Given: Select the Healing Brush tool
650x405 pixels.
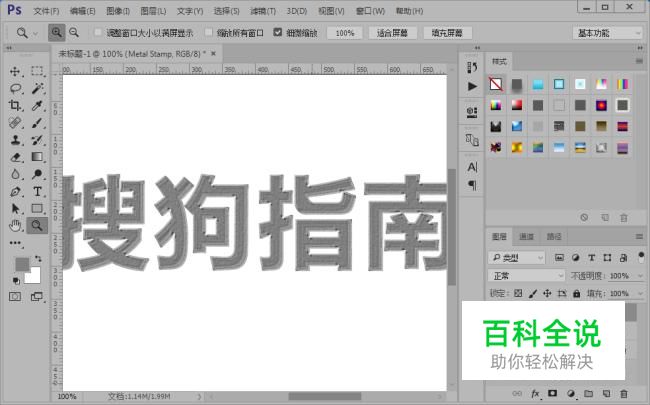Looking at the screenshot, I should click(15, 123).
